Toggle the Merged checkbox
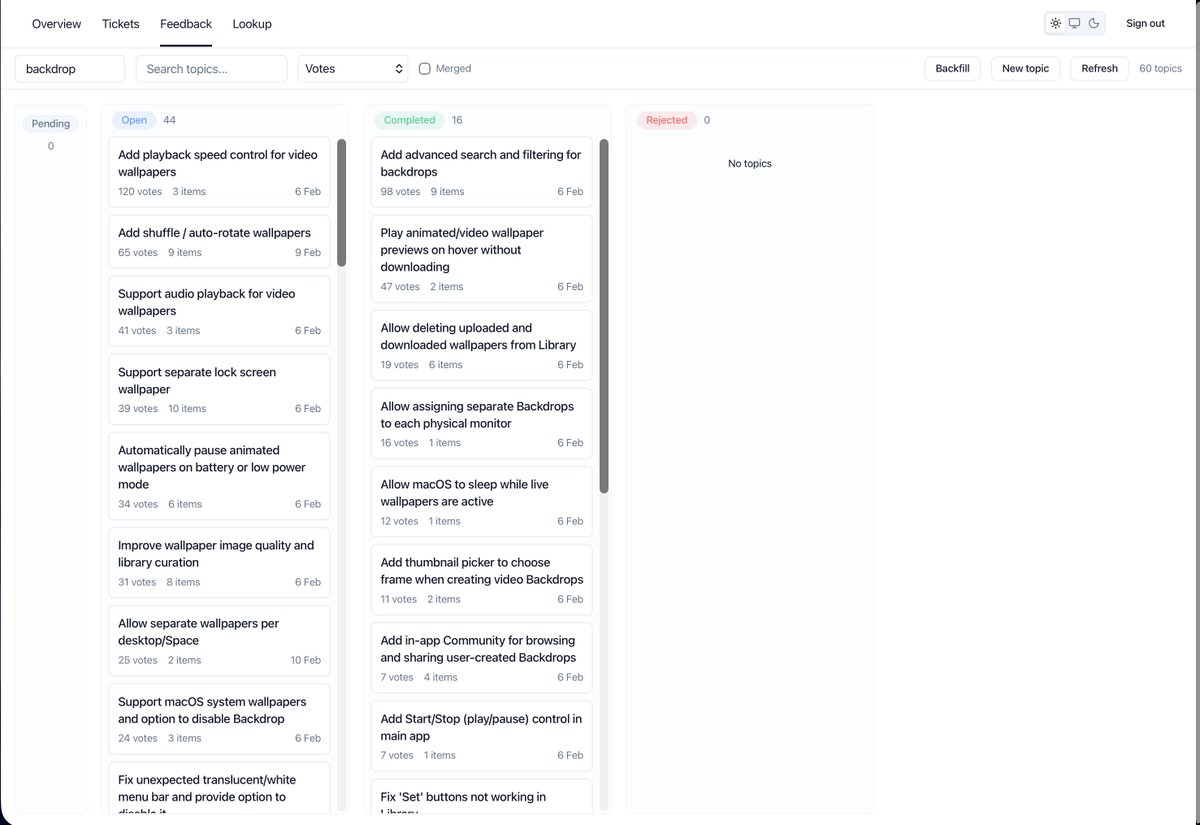The width and height of the screenshot is (1200, 825). click(425, 69)
